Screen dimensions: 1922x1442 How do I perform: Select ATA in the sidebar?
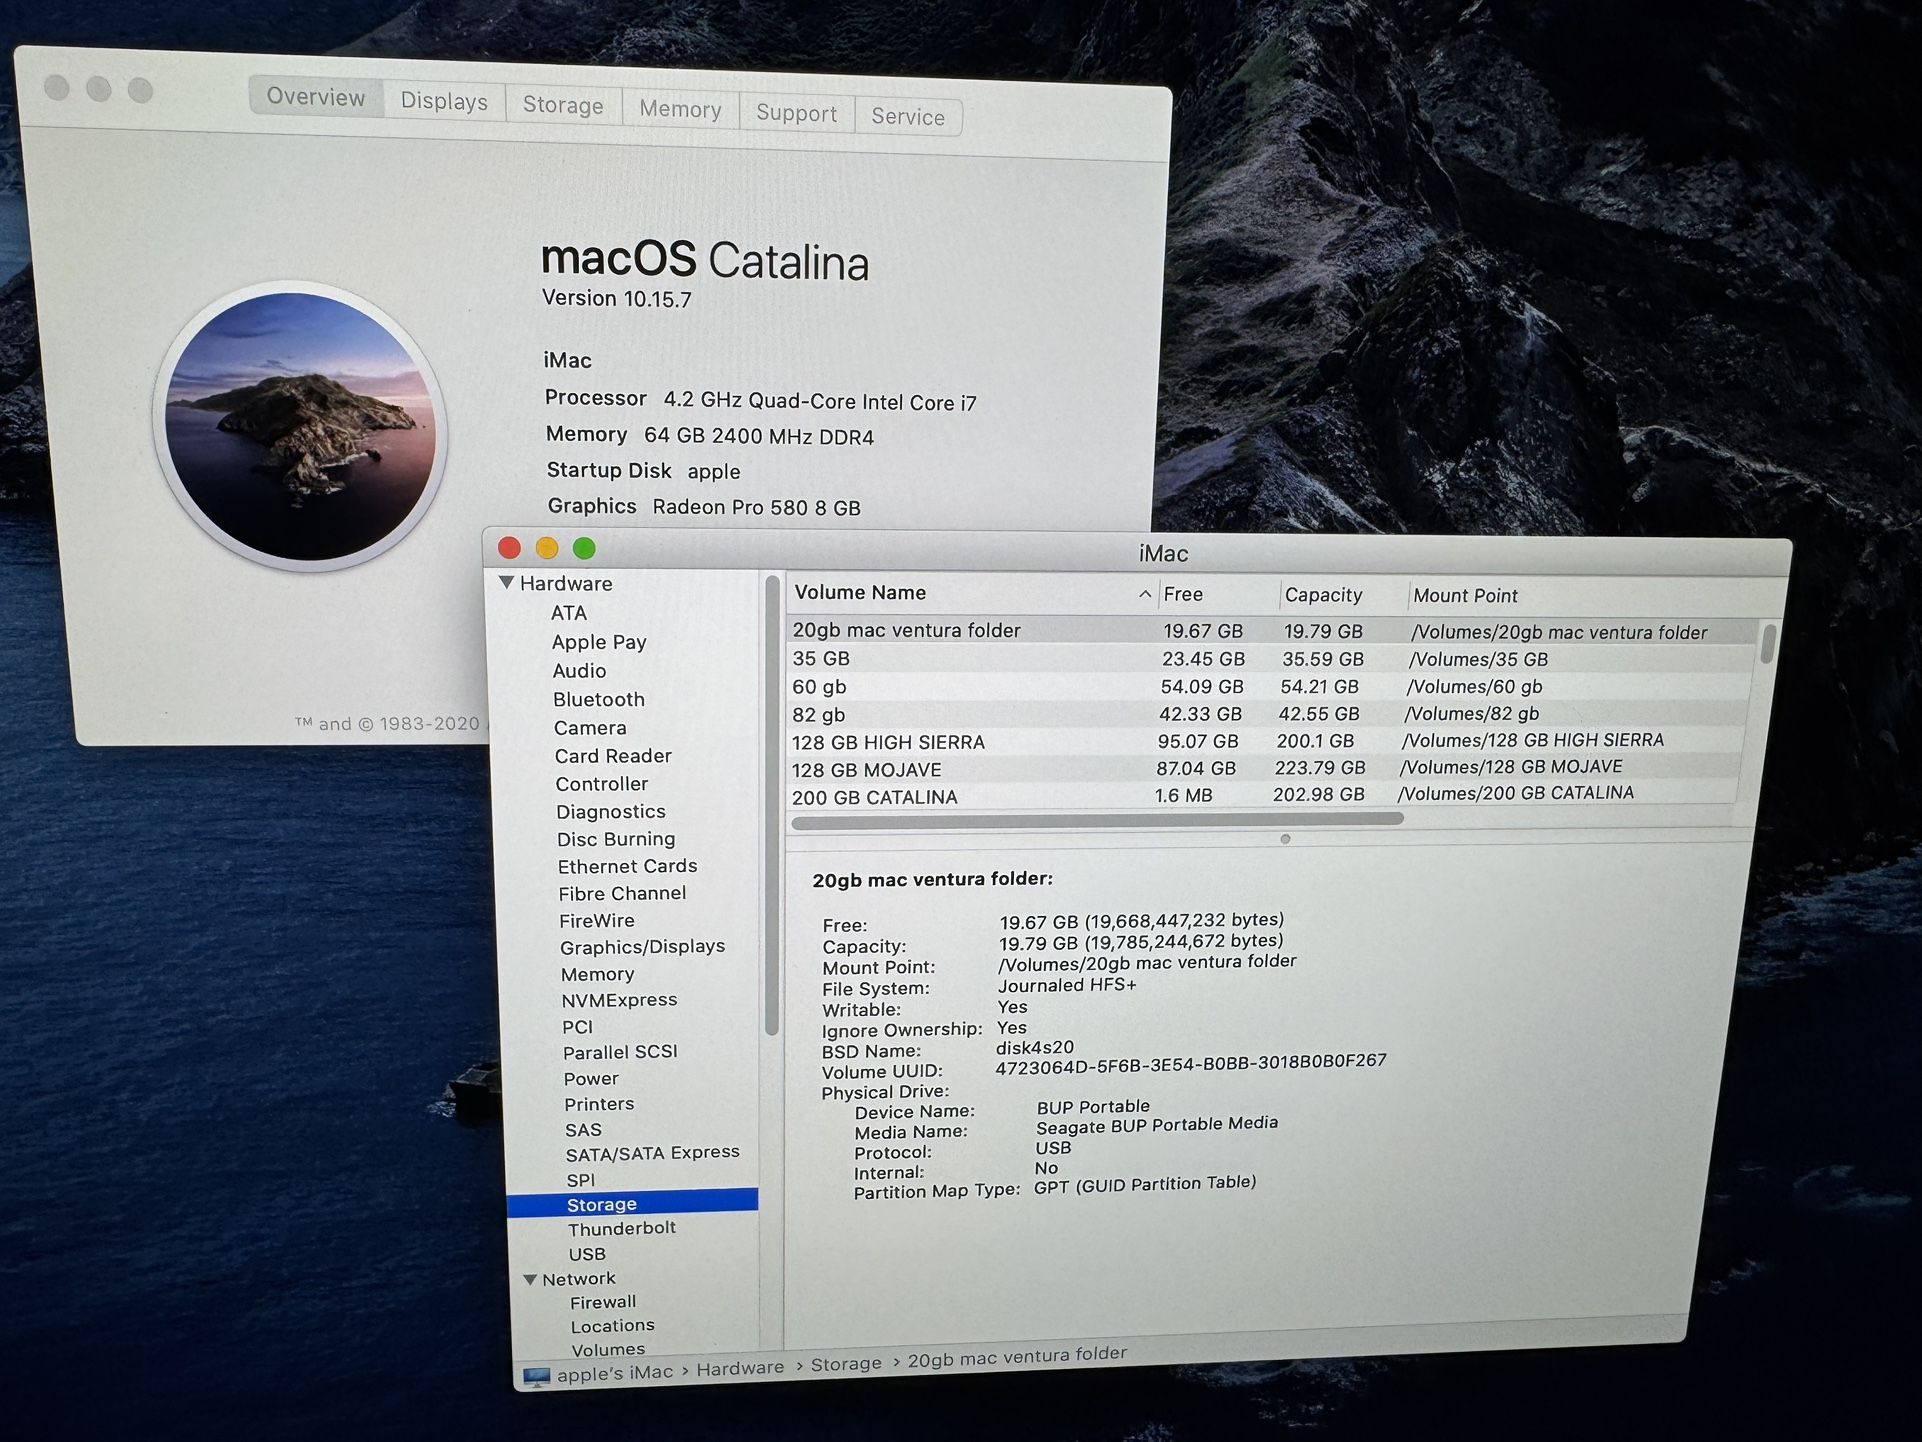568,613
